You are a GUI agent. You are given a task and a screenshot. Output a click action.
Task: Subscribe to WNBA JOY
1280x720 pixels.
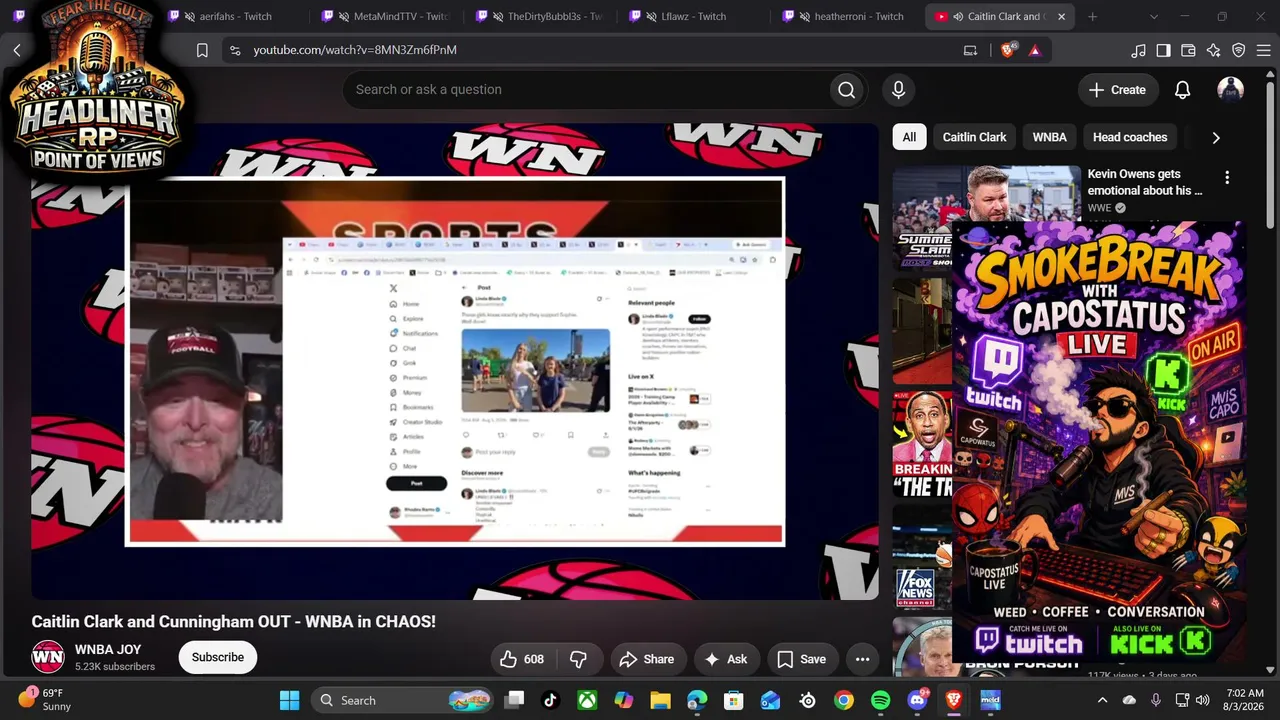pyautogui.click(x=218, y=657)
